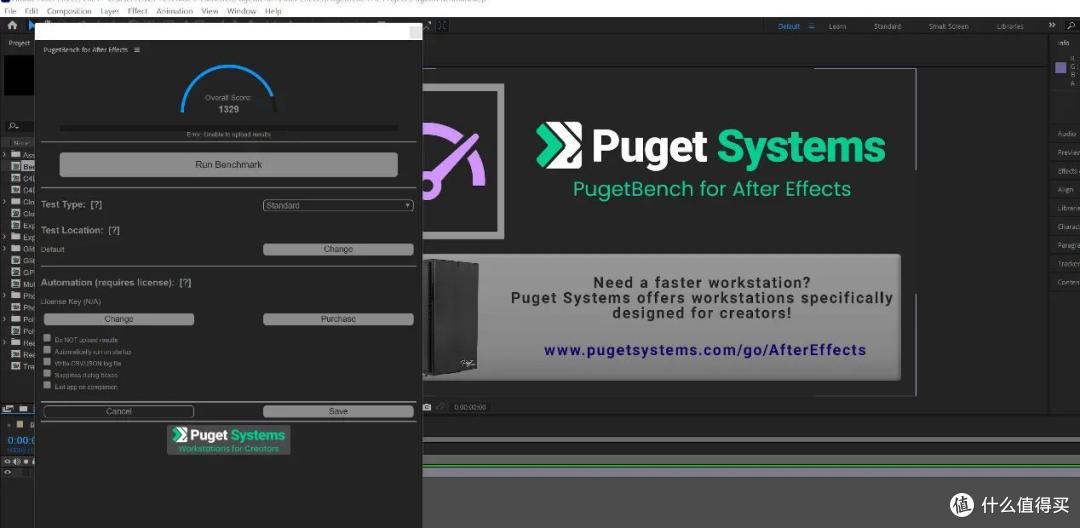
Task: Open the Test Type Standard dropdown
Action: click(338, 205)
